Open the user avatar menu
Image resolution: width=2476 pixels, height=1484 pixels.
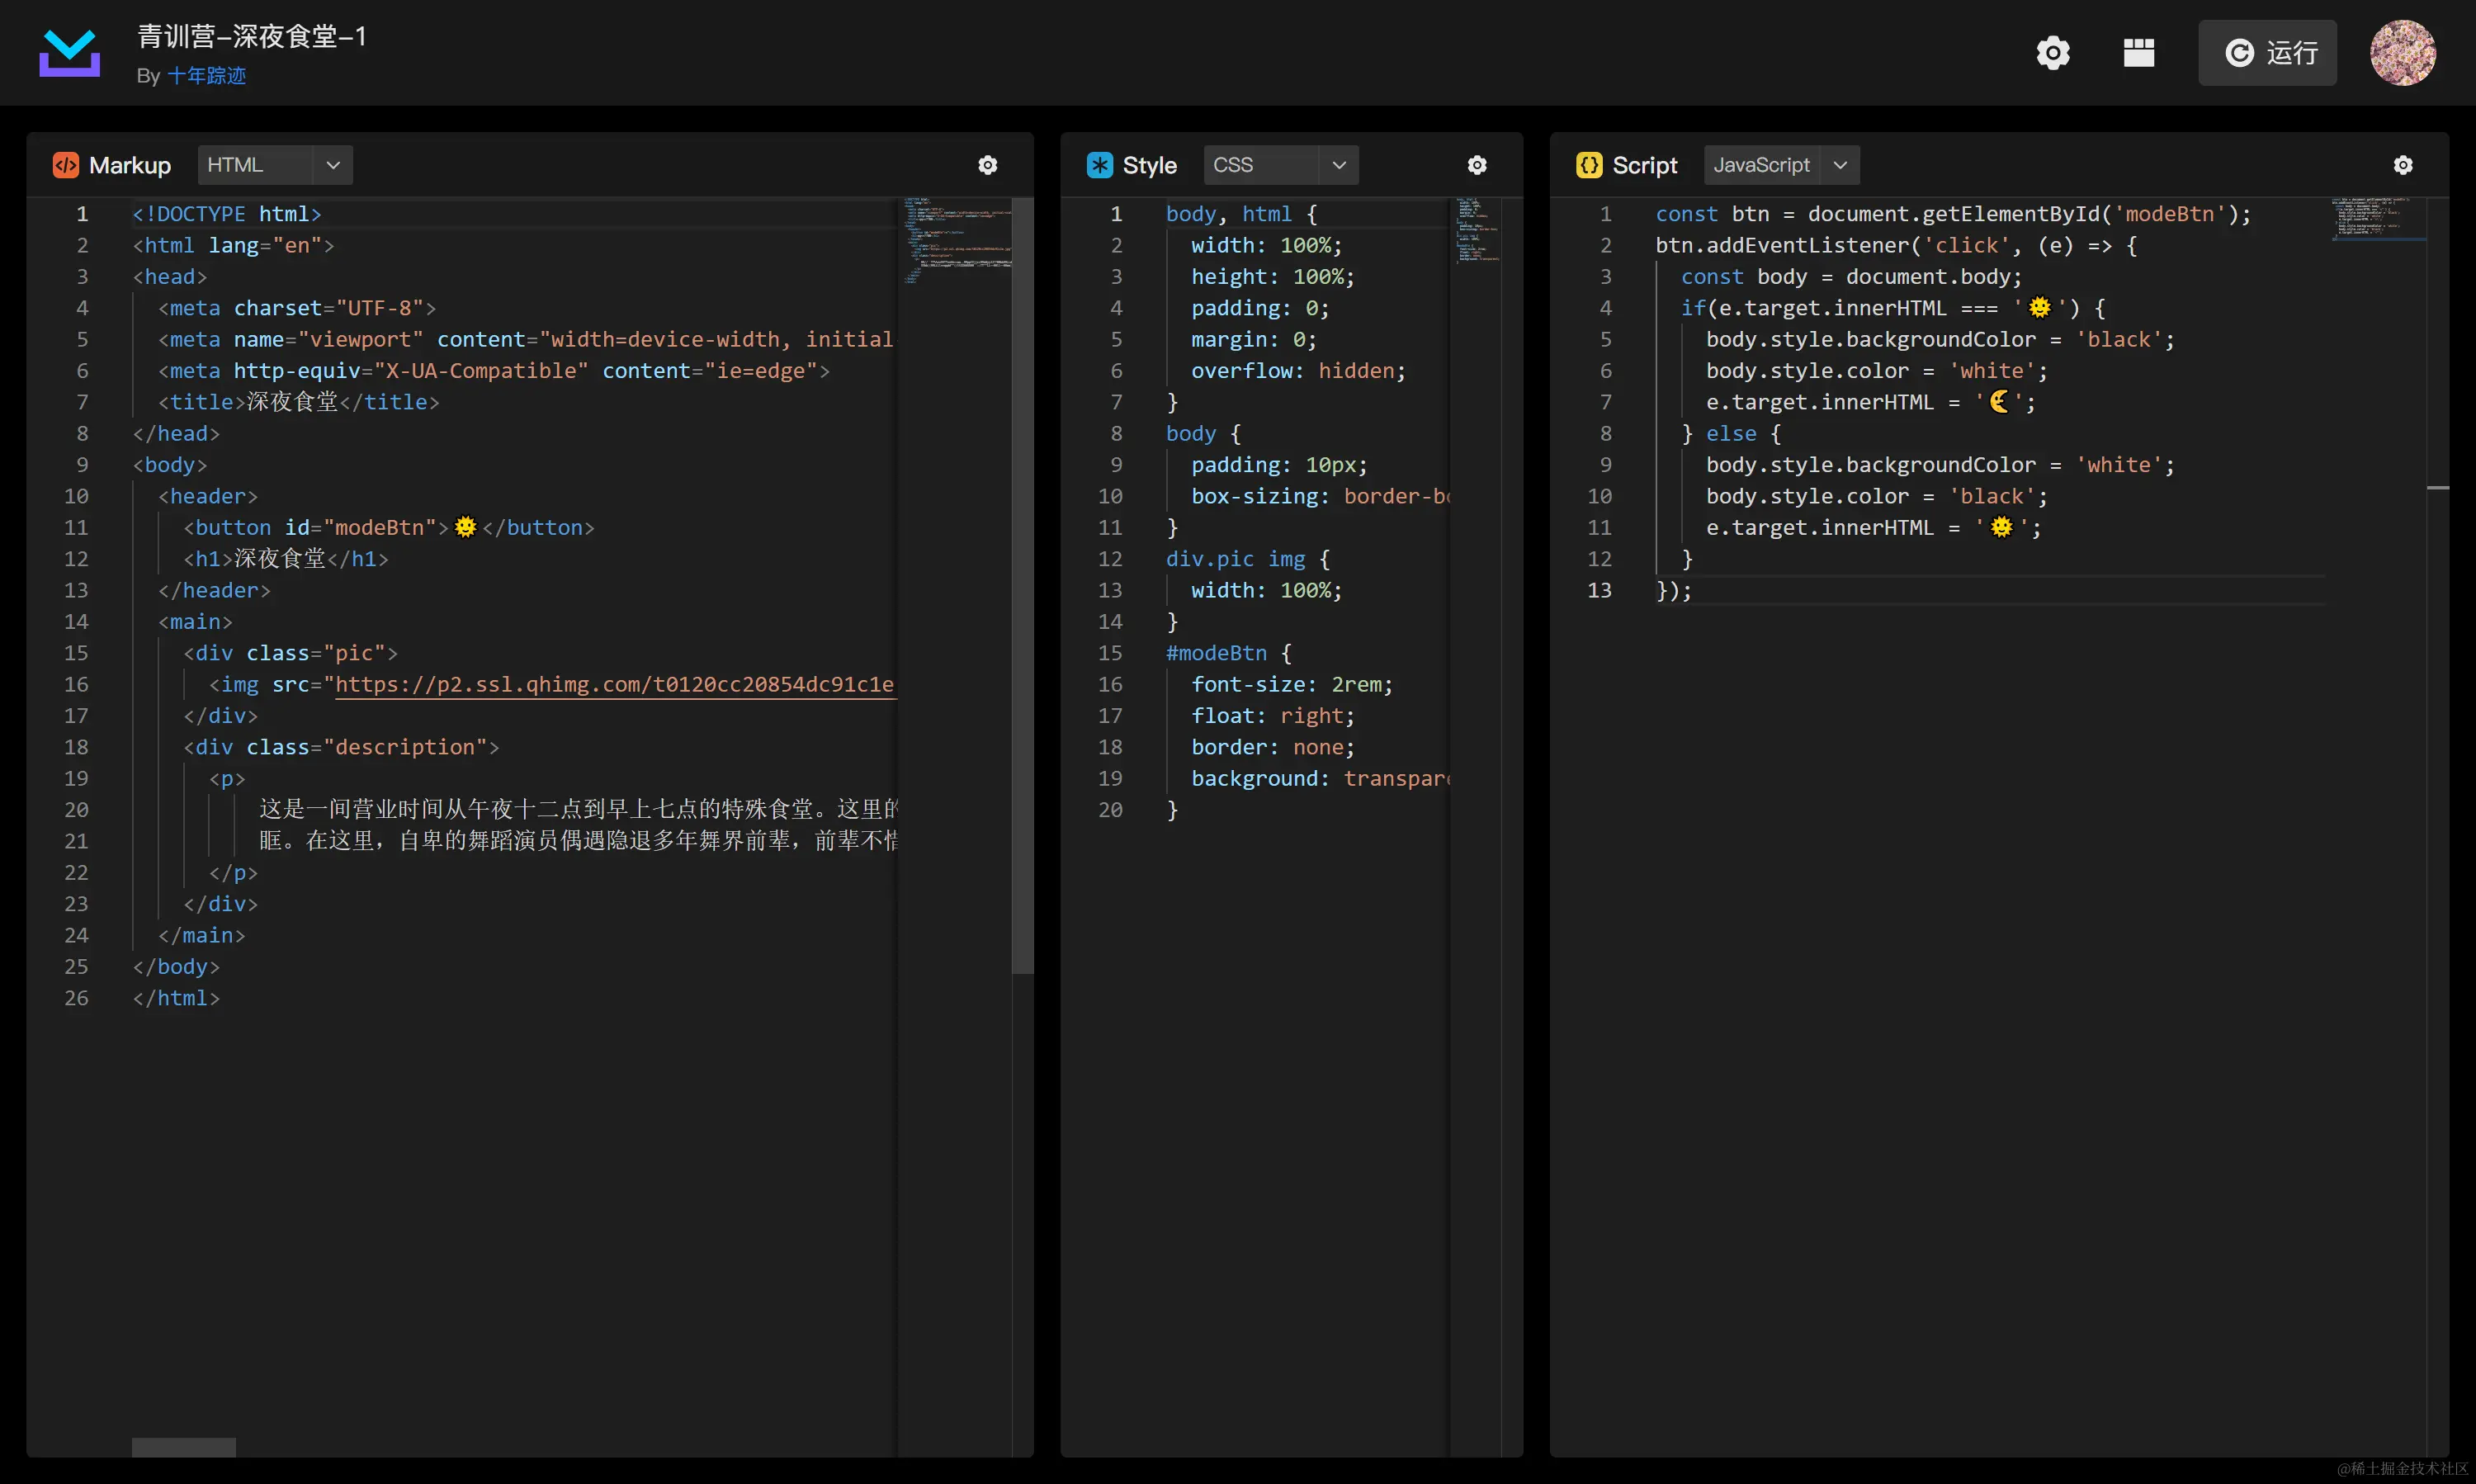tap(2402, 52)
